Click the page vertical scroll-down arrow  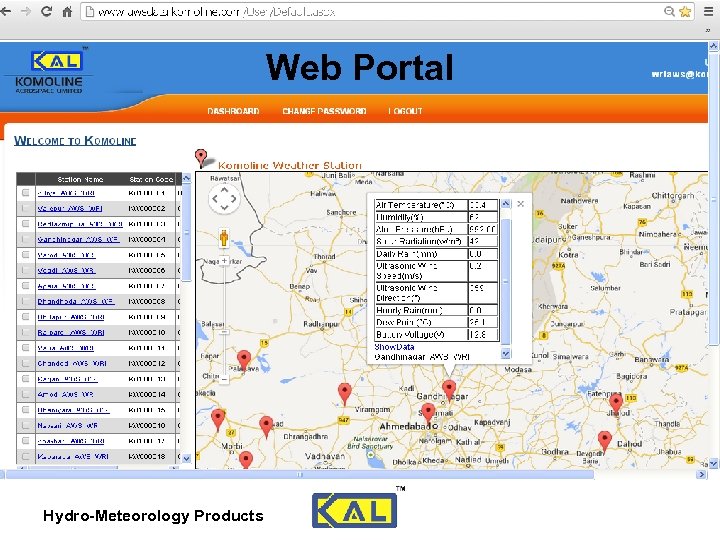tap(713, 464)
